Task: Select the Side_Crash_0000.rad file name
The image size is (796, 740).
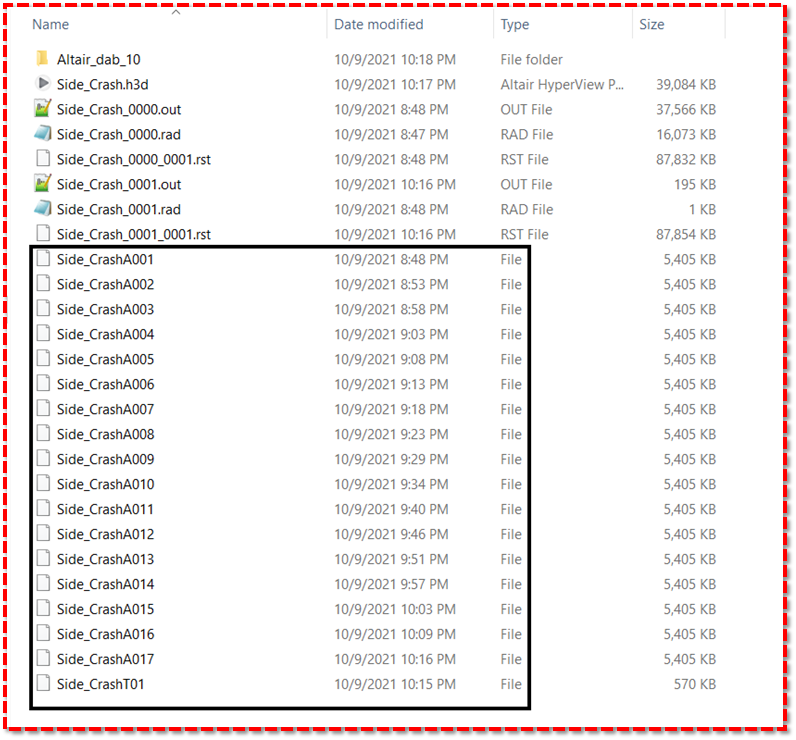Action: pos(119,134)
